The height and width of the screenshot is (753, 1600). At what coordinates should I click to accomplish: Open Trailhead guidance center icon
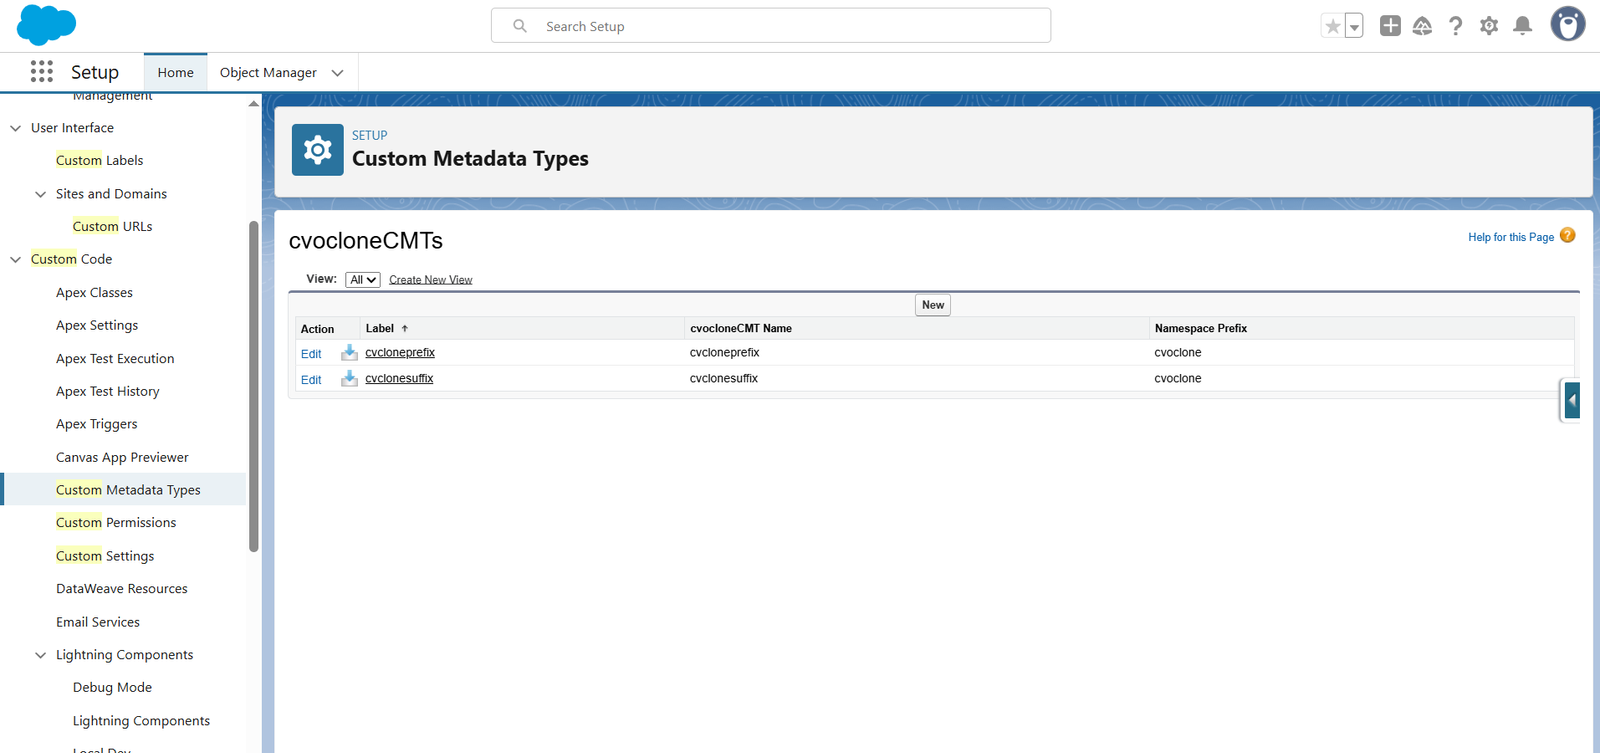pyautogui.click(x=1422, y=26)
